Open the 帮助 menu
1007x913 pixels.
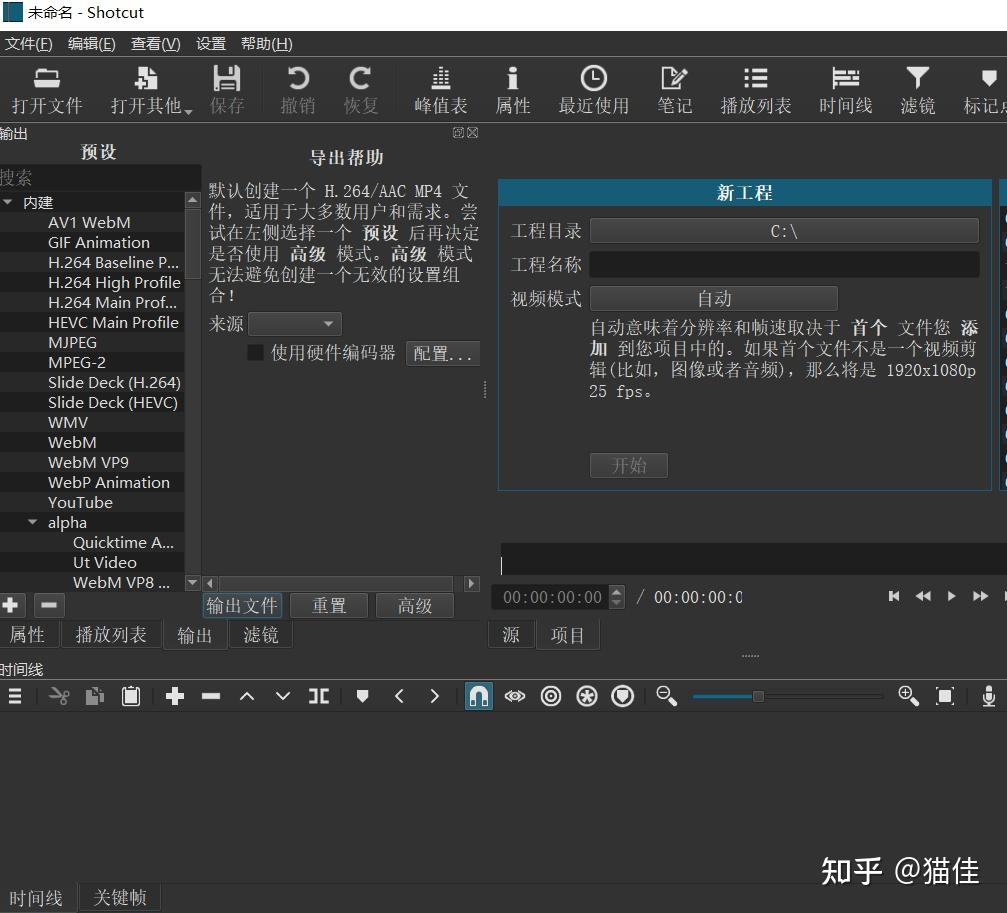click(x=264, y=43)
